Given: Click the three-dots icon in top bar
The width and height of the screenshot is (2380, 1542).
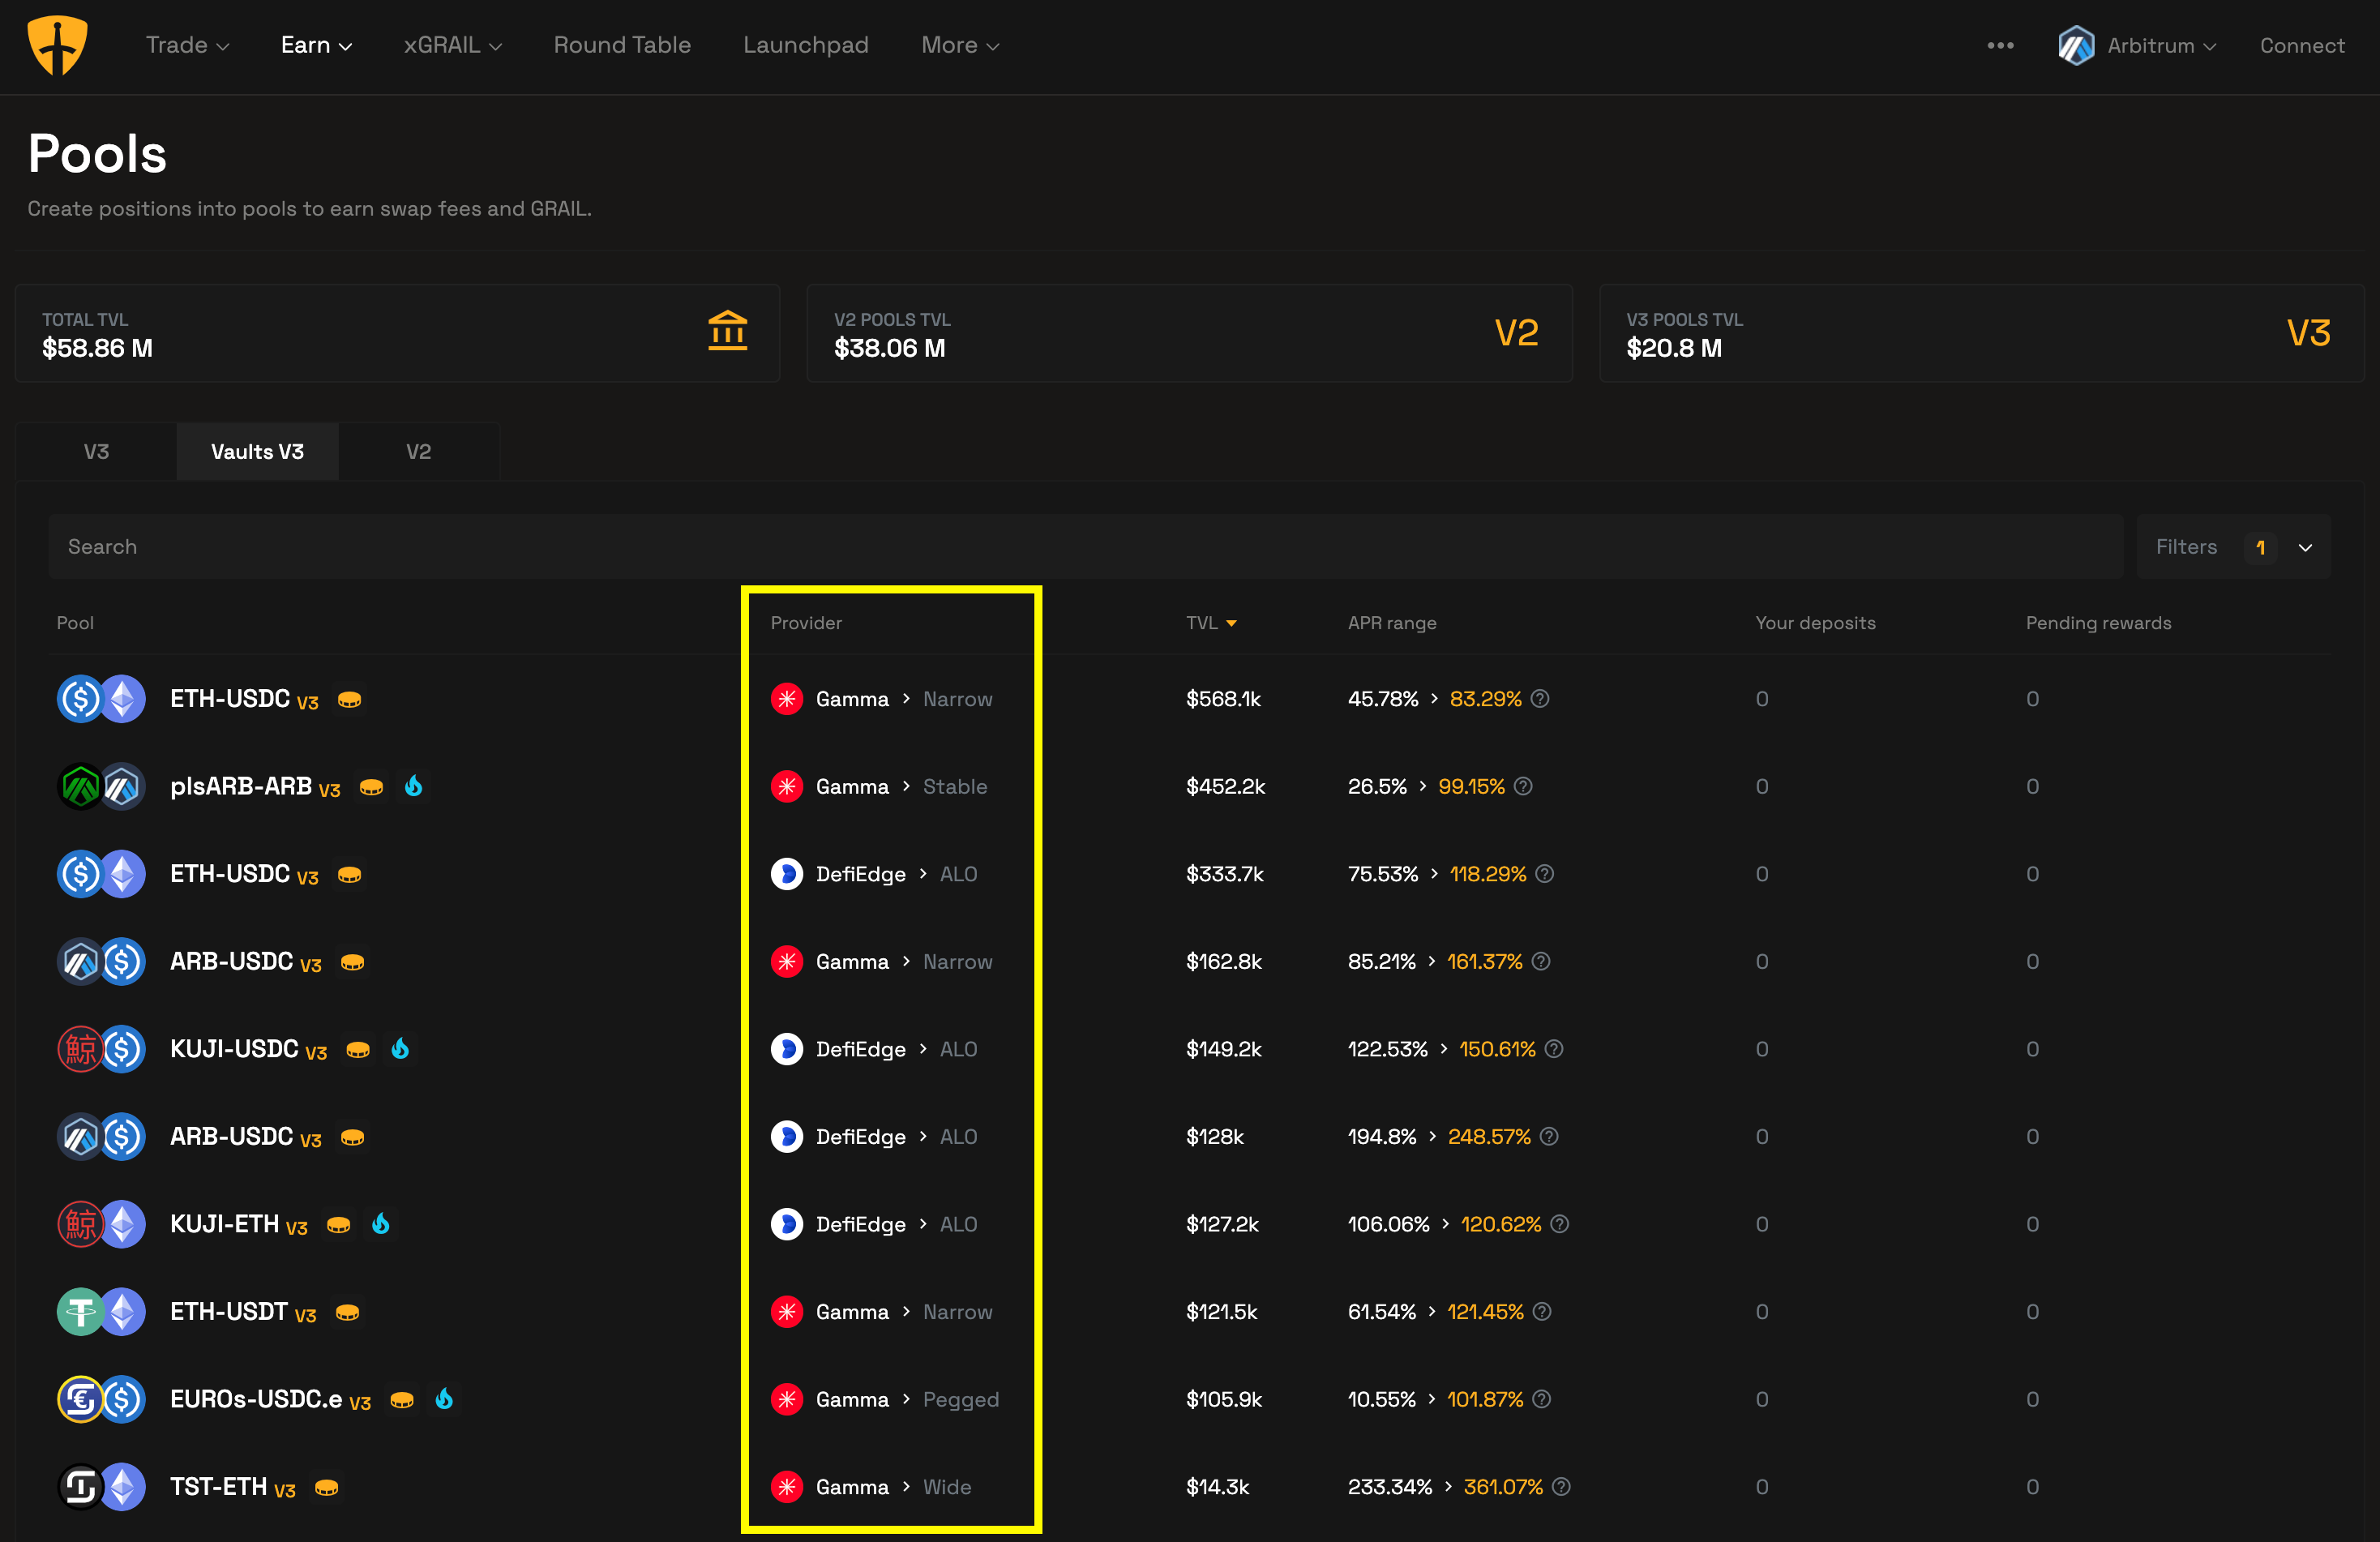Looking at the screenshot, I should [x=2000, y=46].
